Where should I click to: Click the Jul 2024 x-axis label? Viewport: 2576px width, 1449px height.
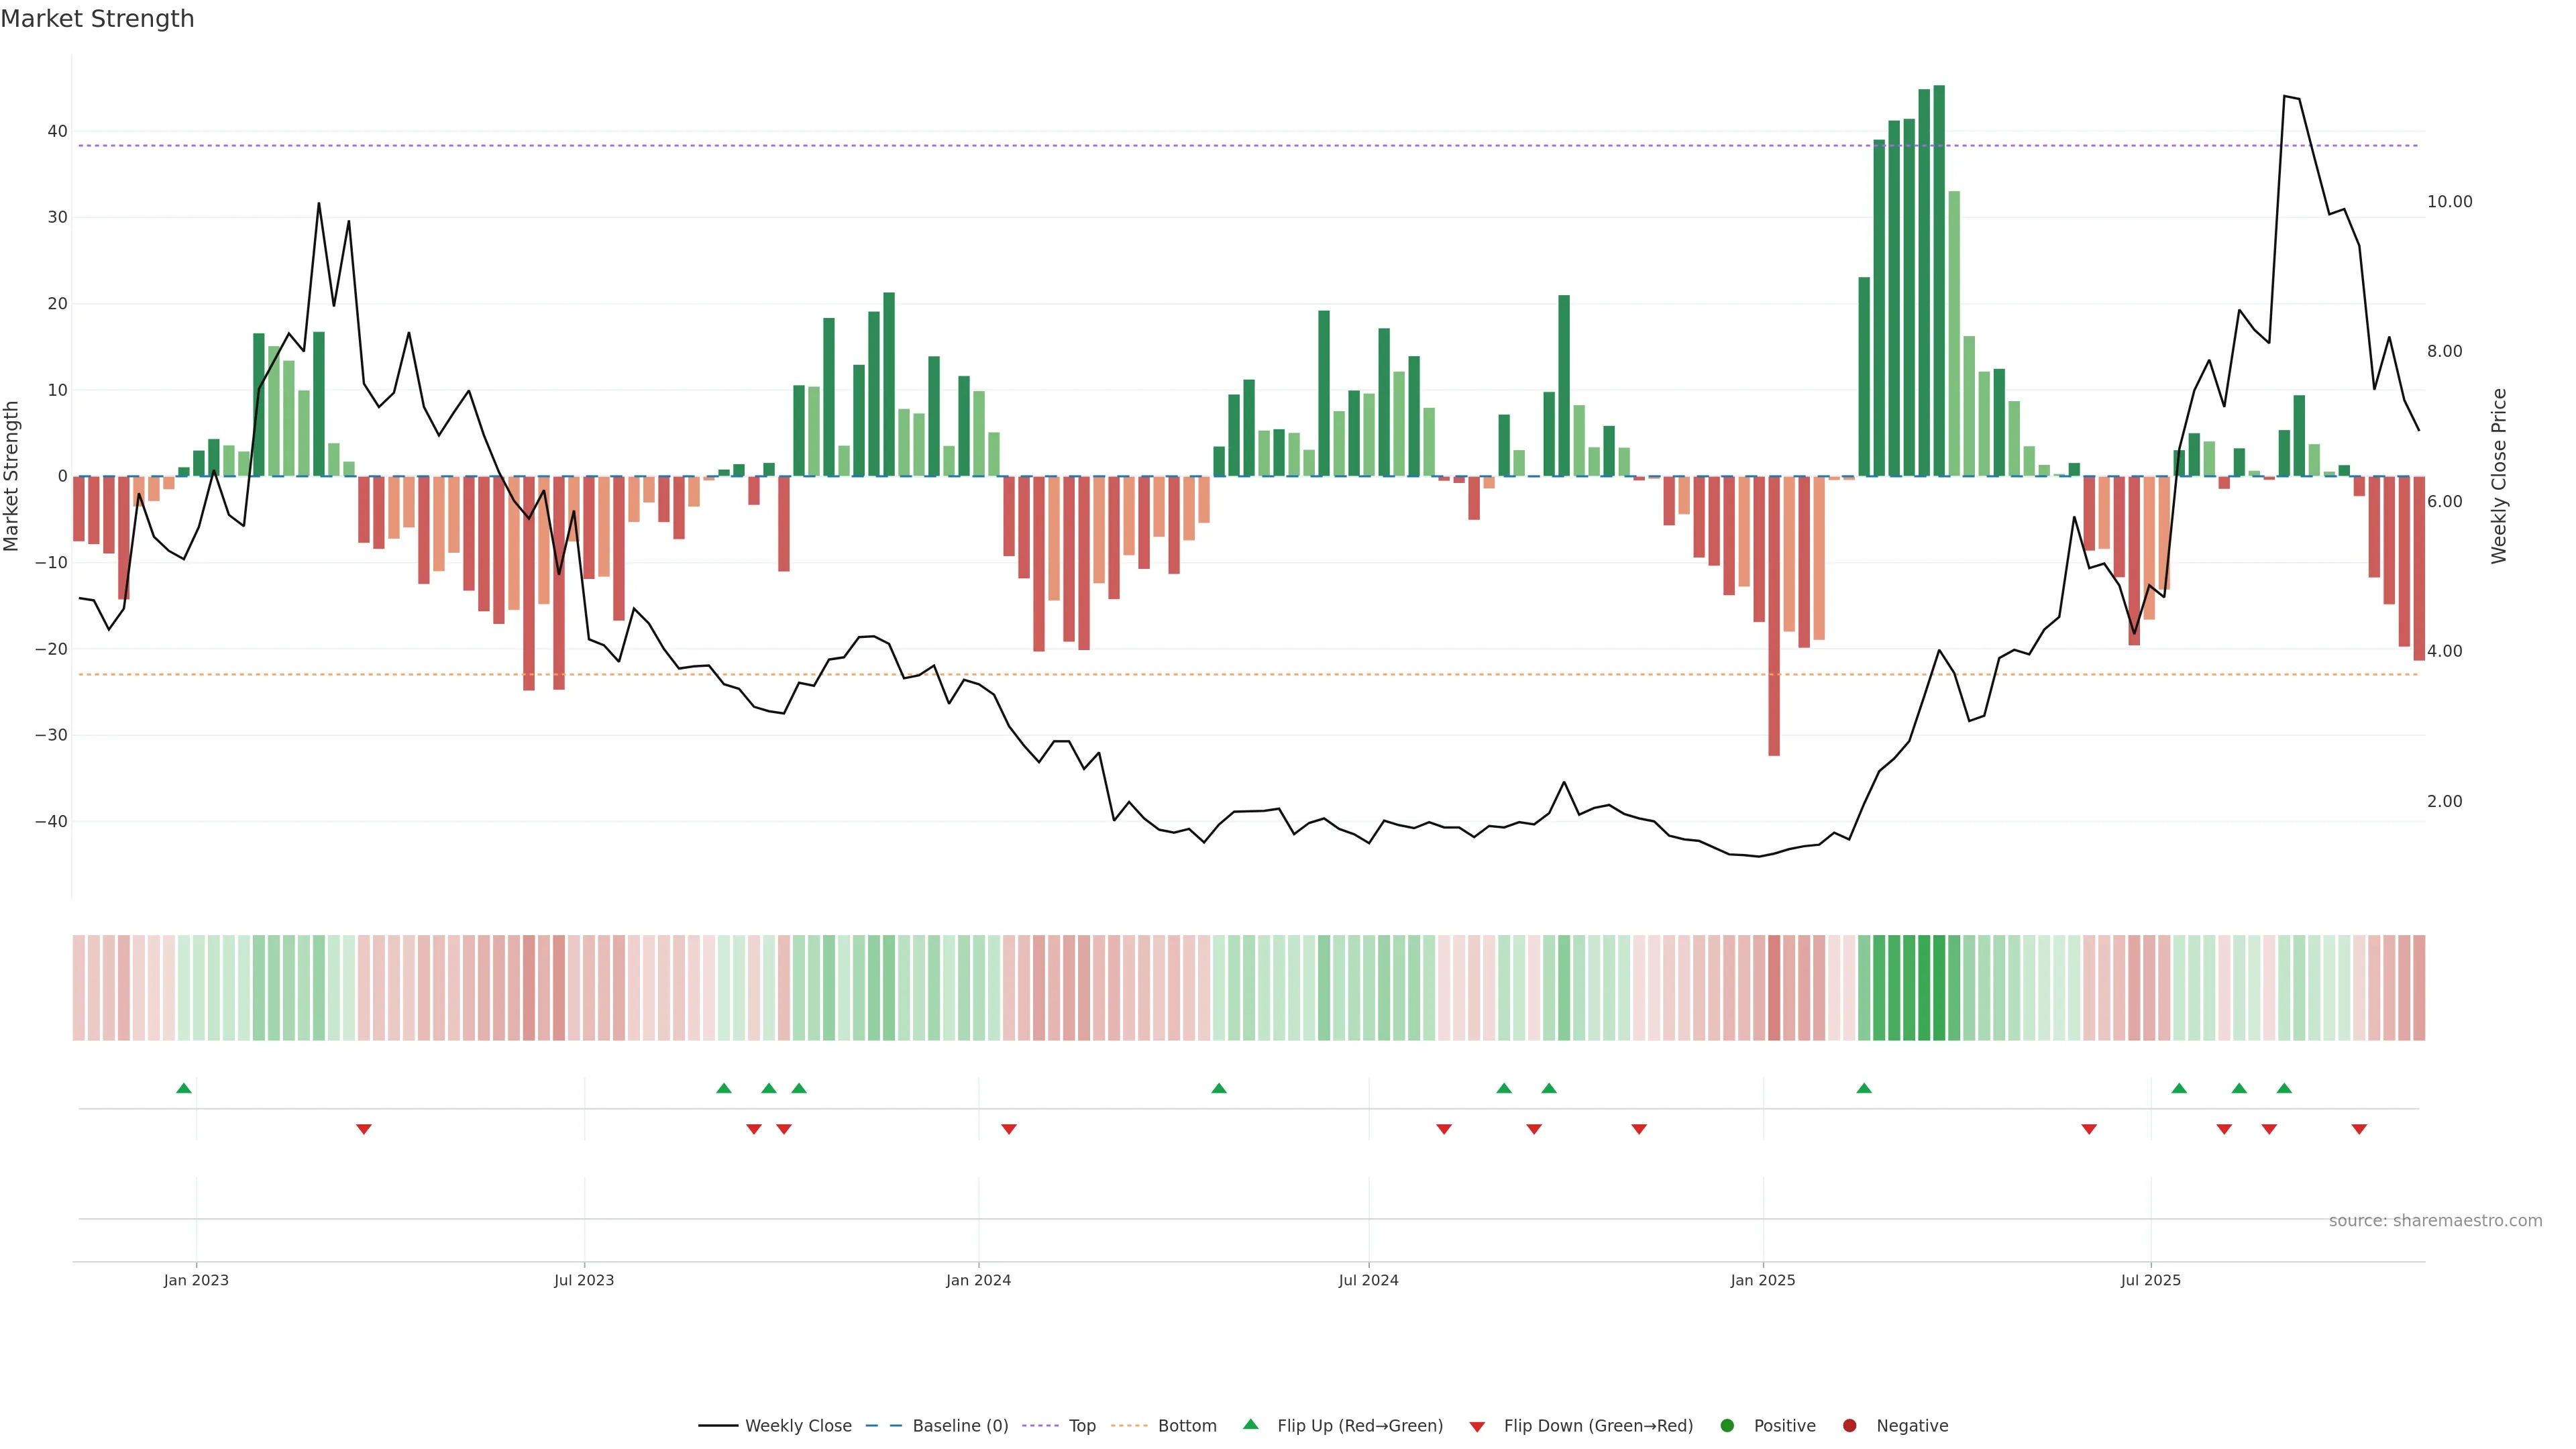point(1368,1280)
